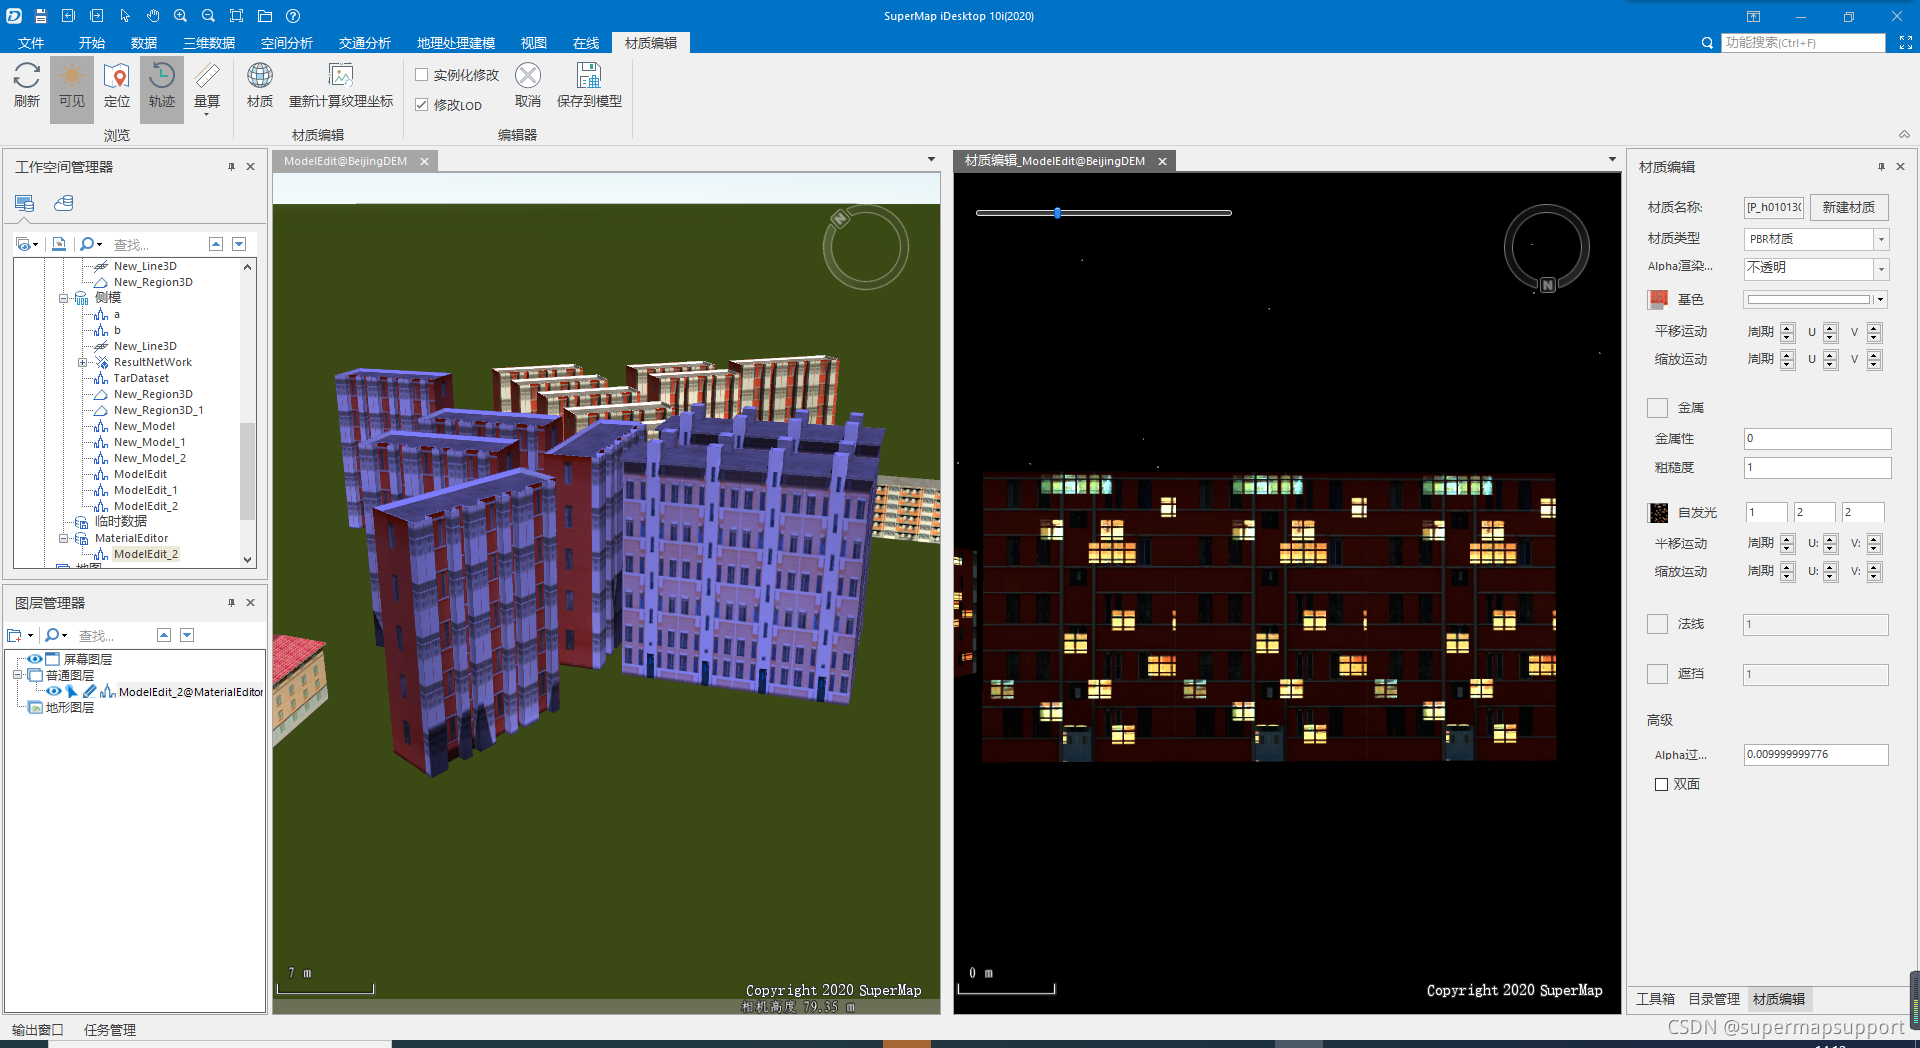The image size is (1920, 1048).
Task: Open the 基色 color dropdown arrow
Action: [1881, 299]
